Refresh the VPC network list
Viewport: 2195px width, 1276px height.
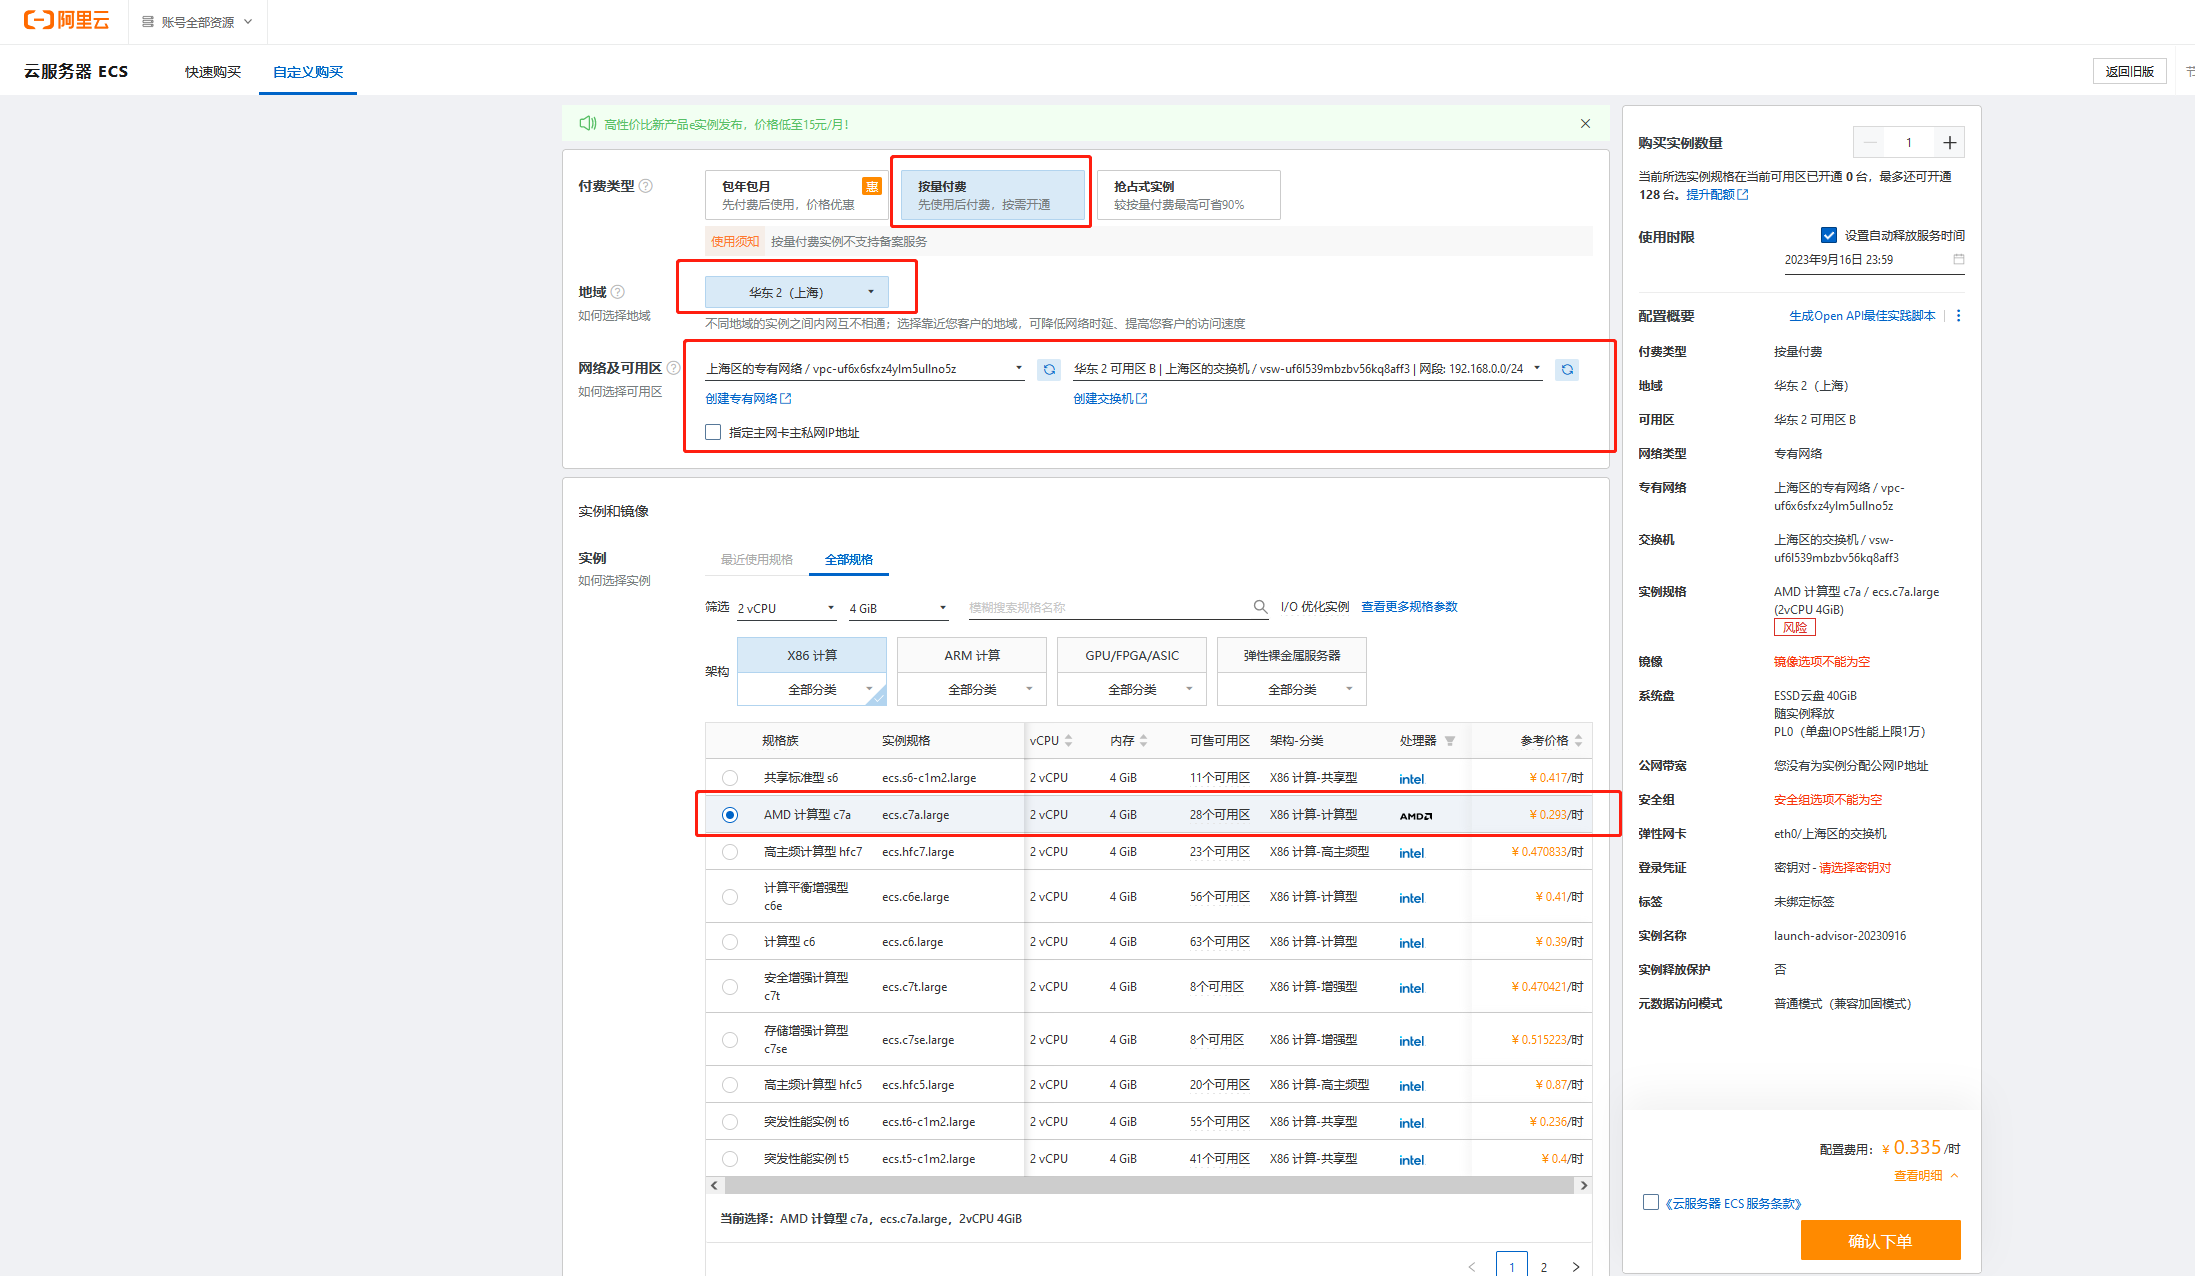pos(1049,369)
